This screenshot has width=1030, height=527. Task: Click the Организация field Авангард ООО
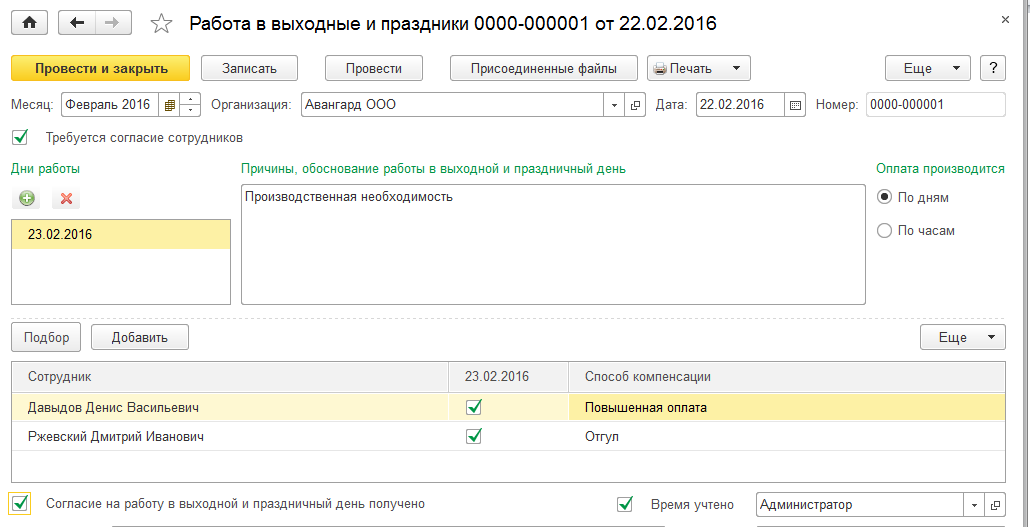[453, 104]
